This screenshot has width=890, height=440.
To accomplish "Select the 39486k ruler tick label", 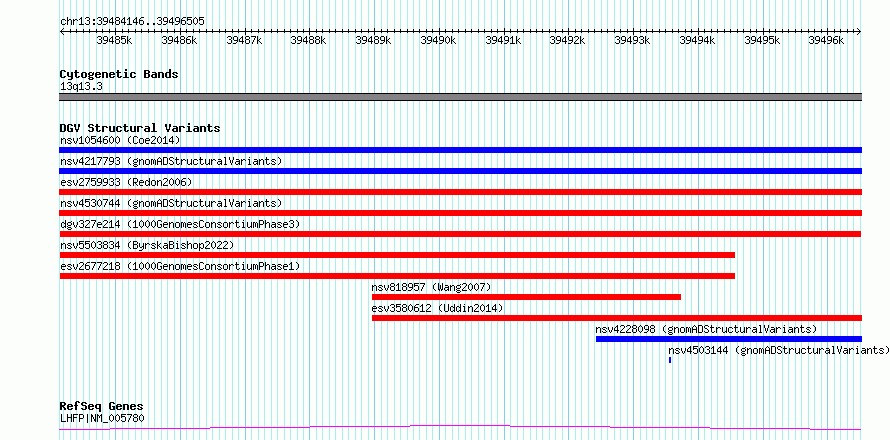I will (179, 40).
